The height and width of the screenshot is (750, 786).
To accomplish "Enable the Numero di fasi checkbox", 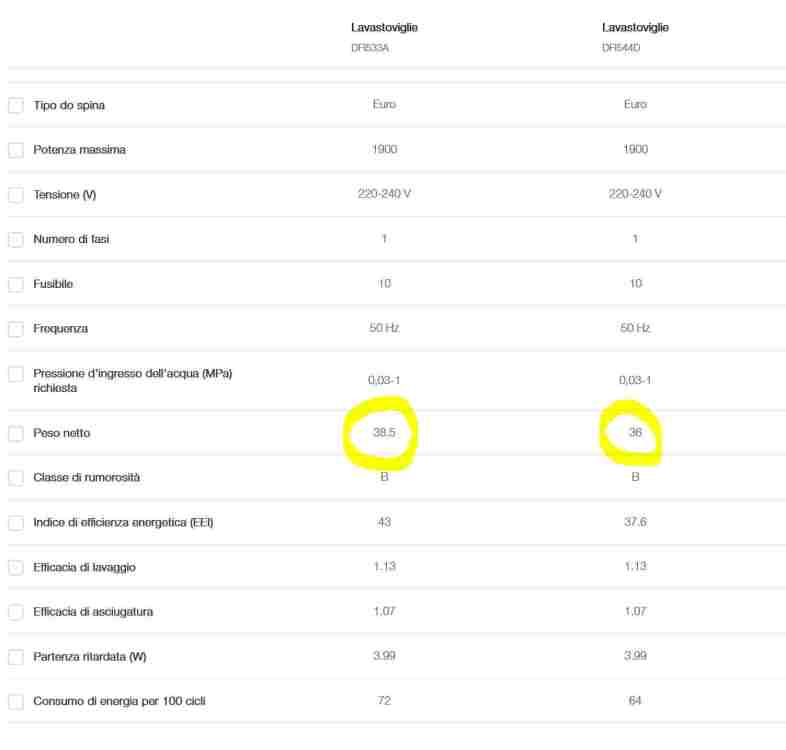I will 16,240.
